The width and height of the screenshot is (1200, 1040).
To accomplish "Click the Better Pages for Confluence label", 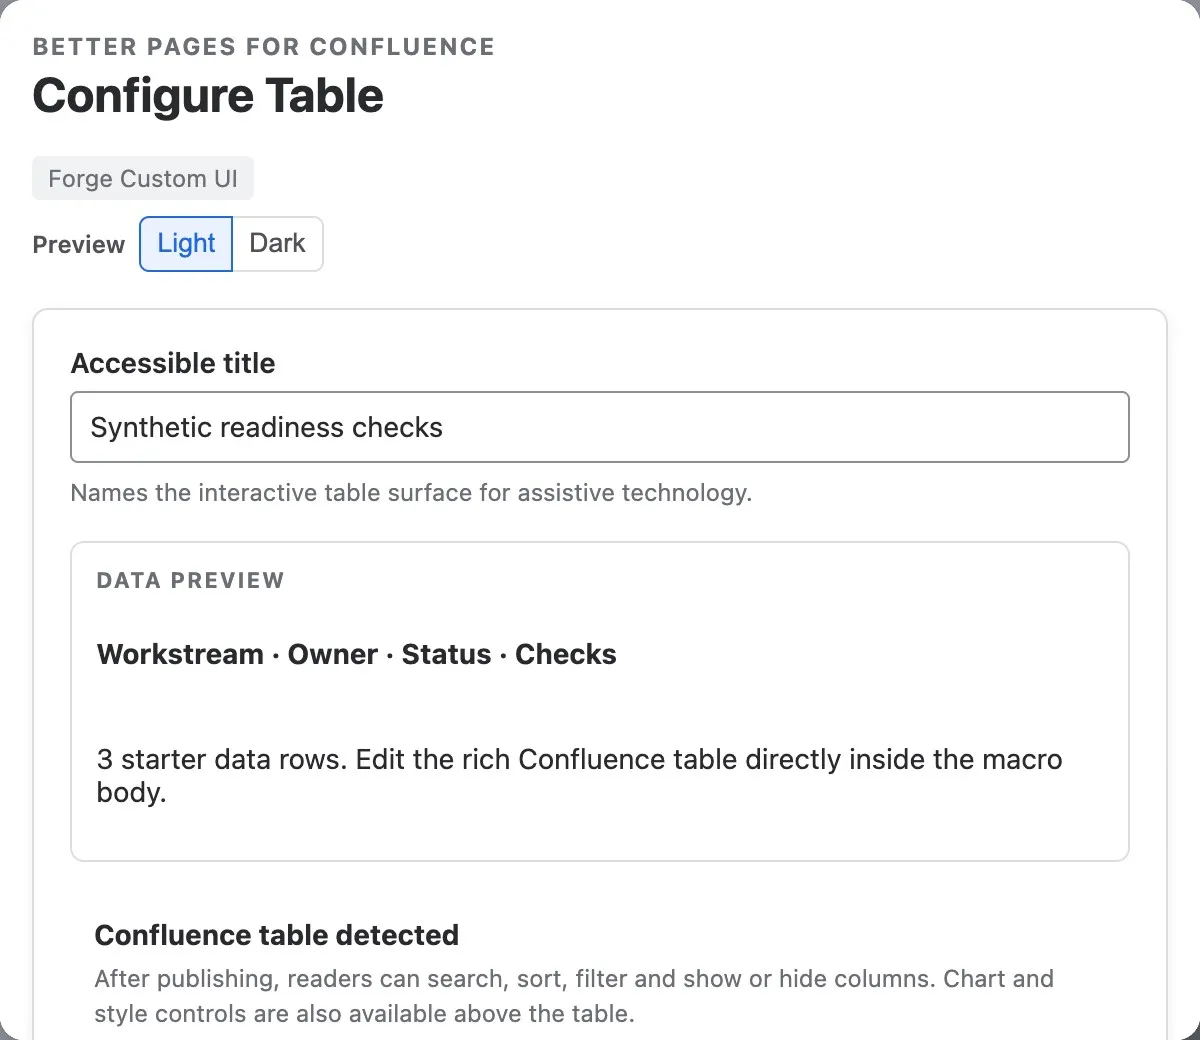I will [264, 47].
